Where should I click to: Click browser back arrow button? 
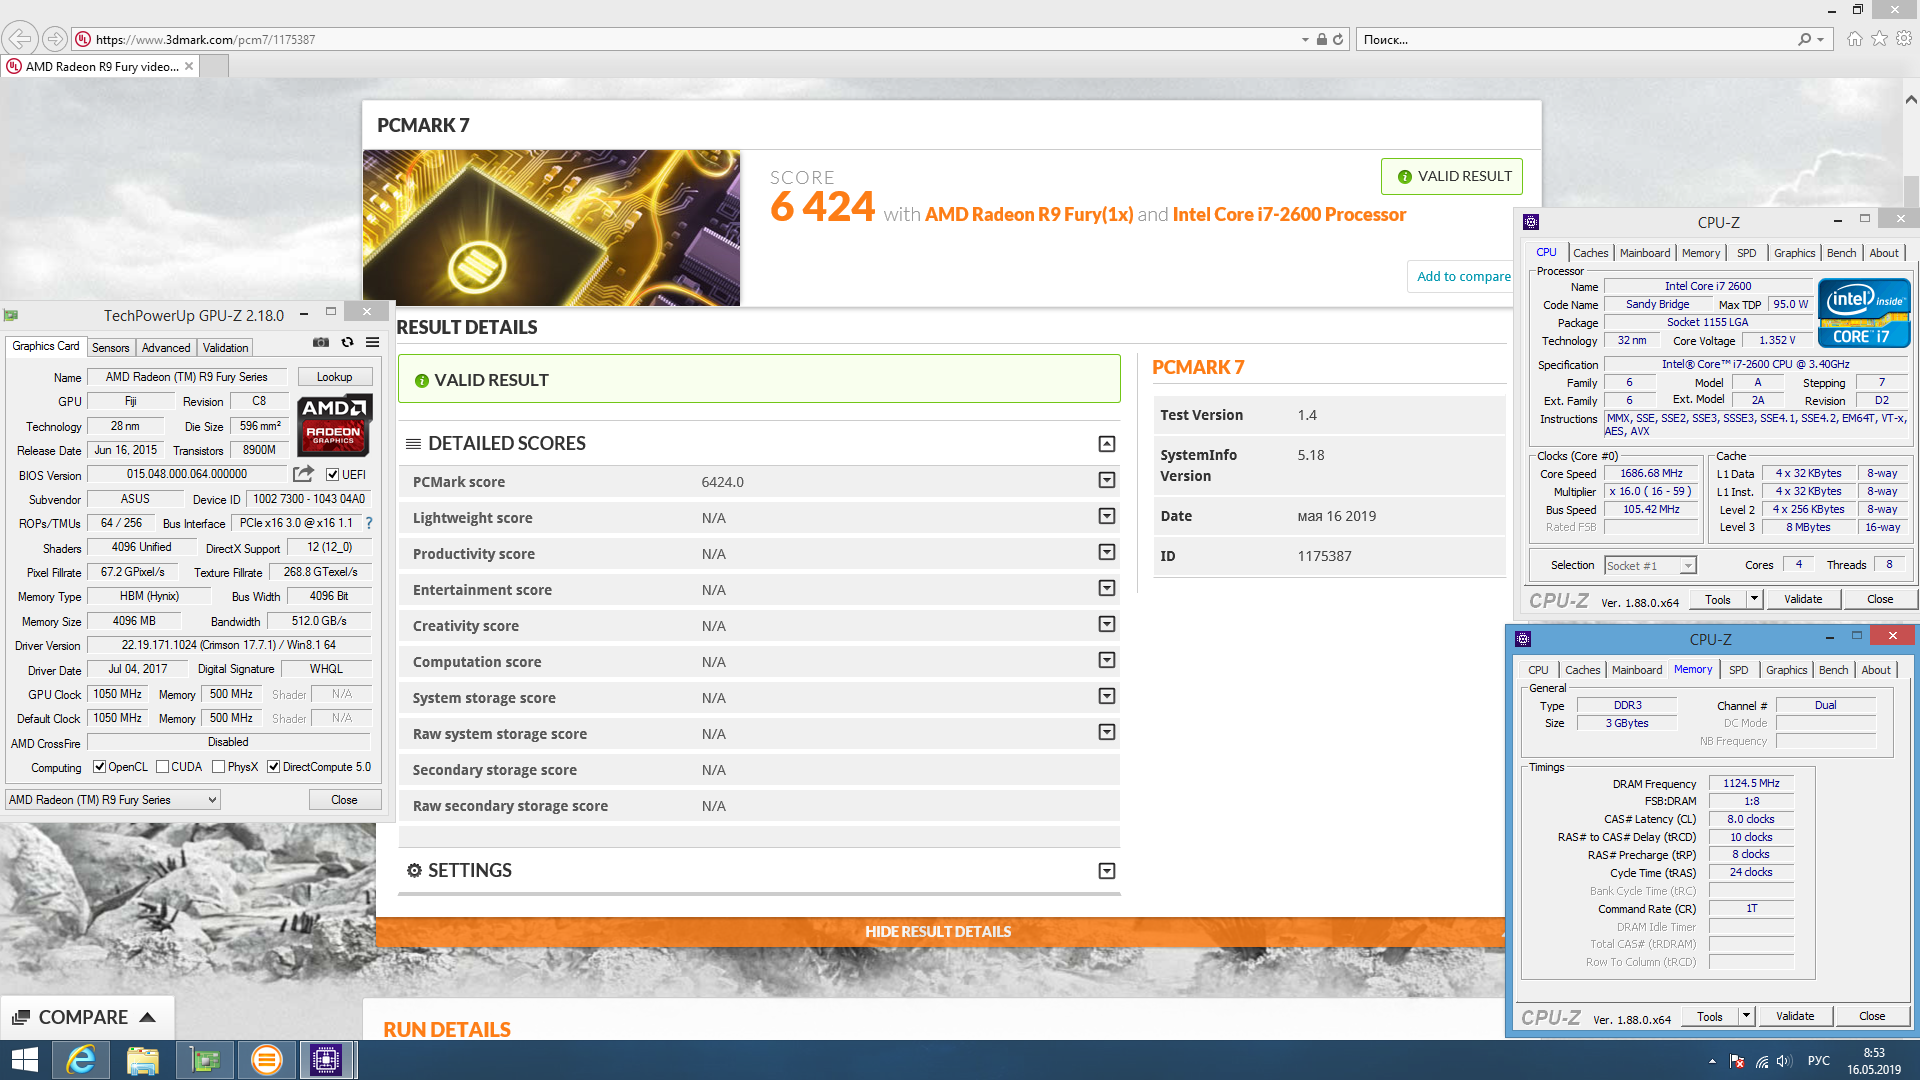click(x=20, y=39)
